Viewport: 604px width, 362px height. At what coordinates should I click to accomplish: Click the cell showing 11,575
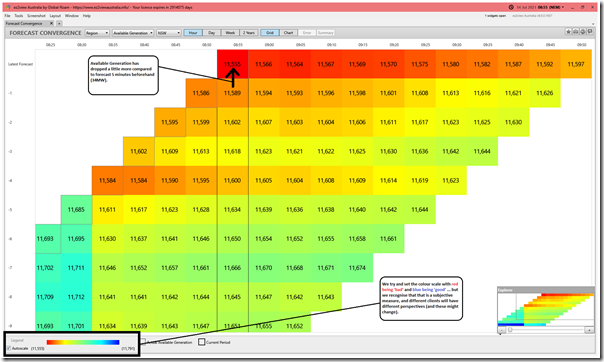(420, 64)
